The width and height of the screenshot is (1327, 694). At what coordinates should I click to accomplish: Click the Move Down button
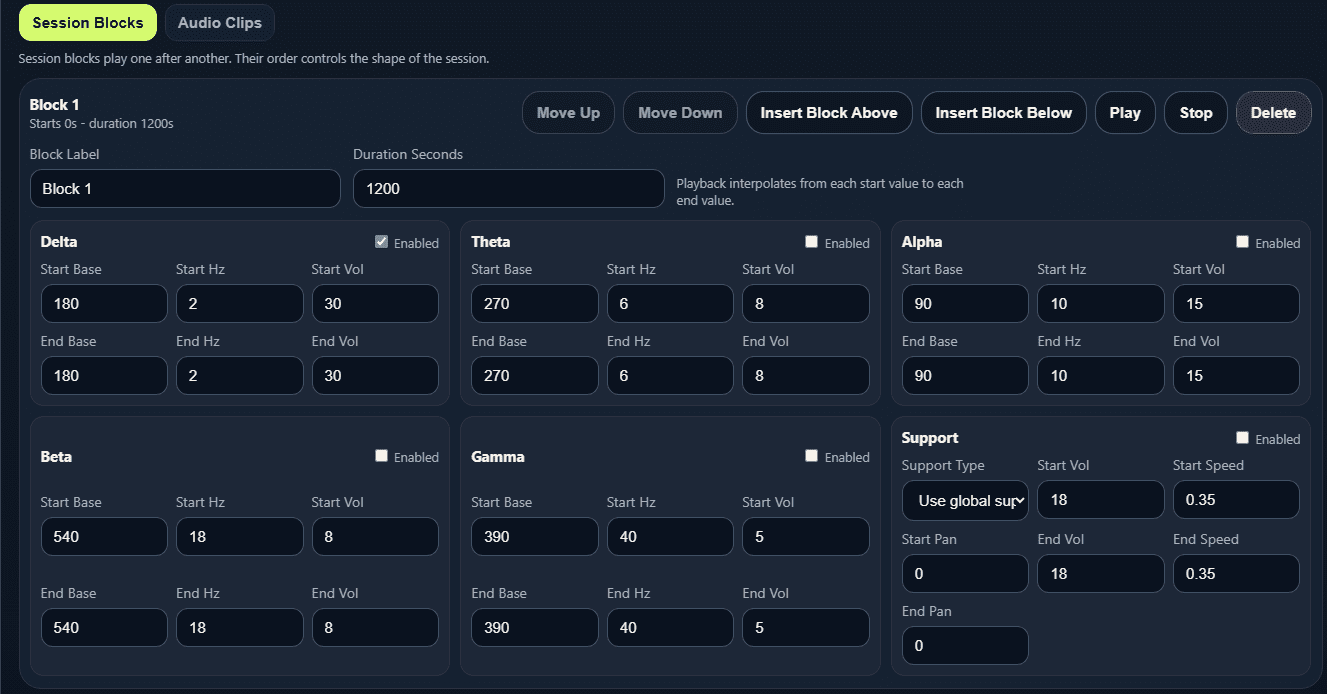coord(680,113)
